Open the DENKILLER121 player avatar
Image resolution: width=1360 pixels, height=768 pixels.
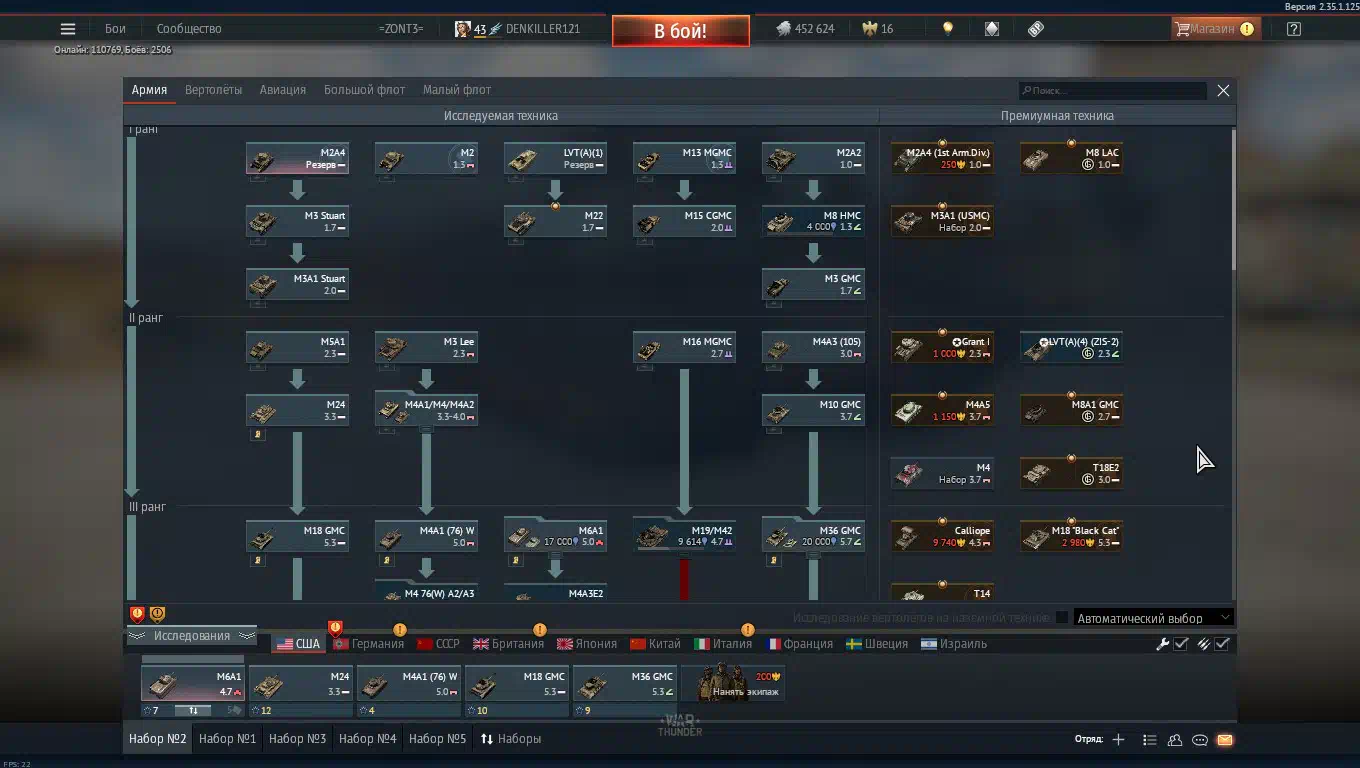coord(462,29)
